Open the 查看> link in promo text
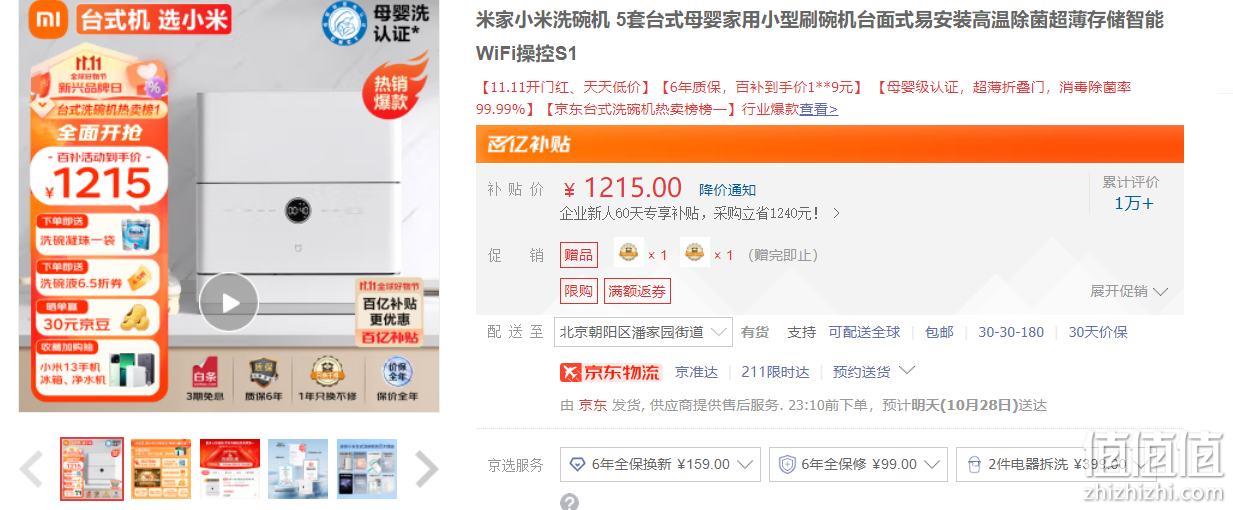Viewport: 1233px width, 510px height. [x=818, y=109]
